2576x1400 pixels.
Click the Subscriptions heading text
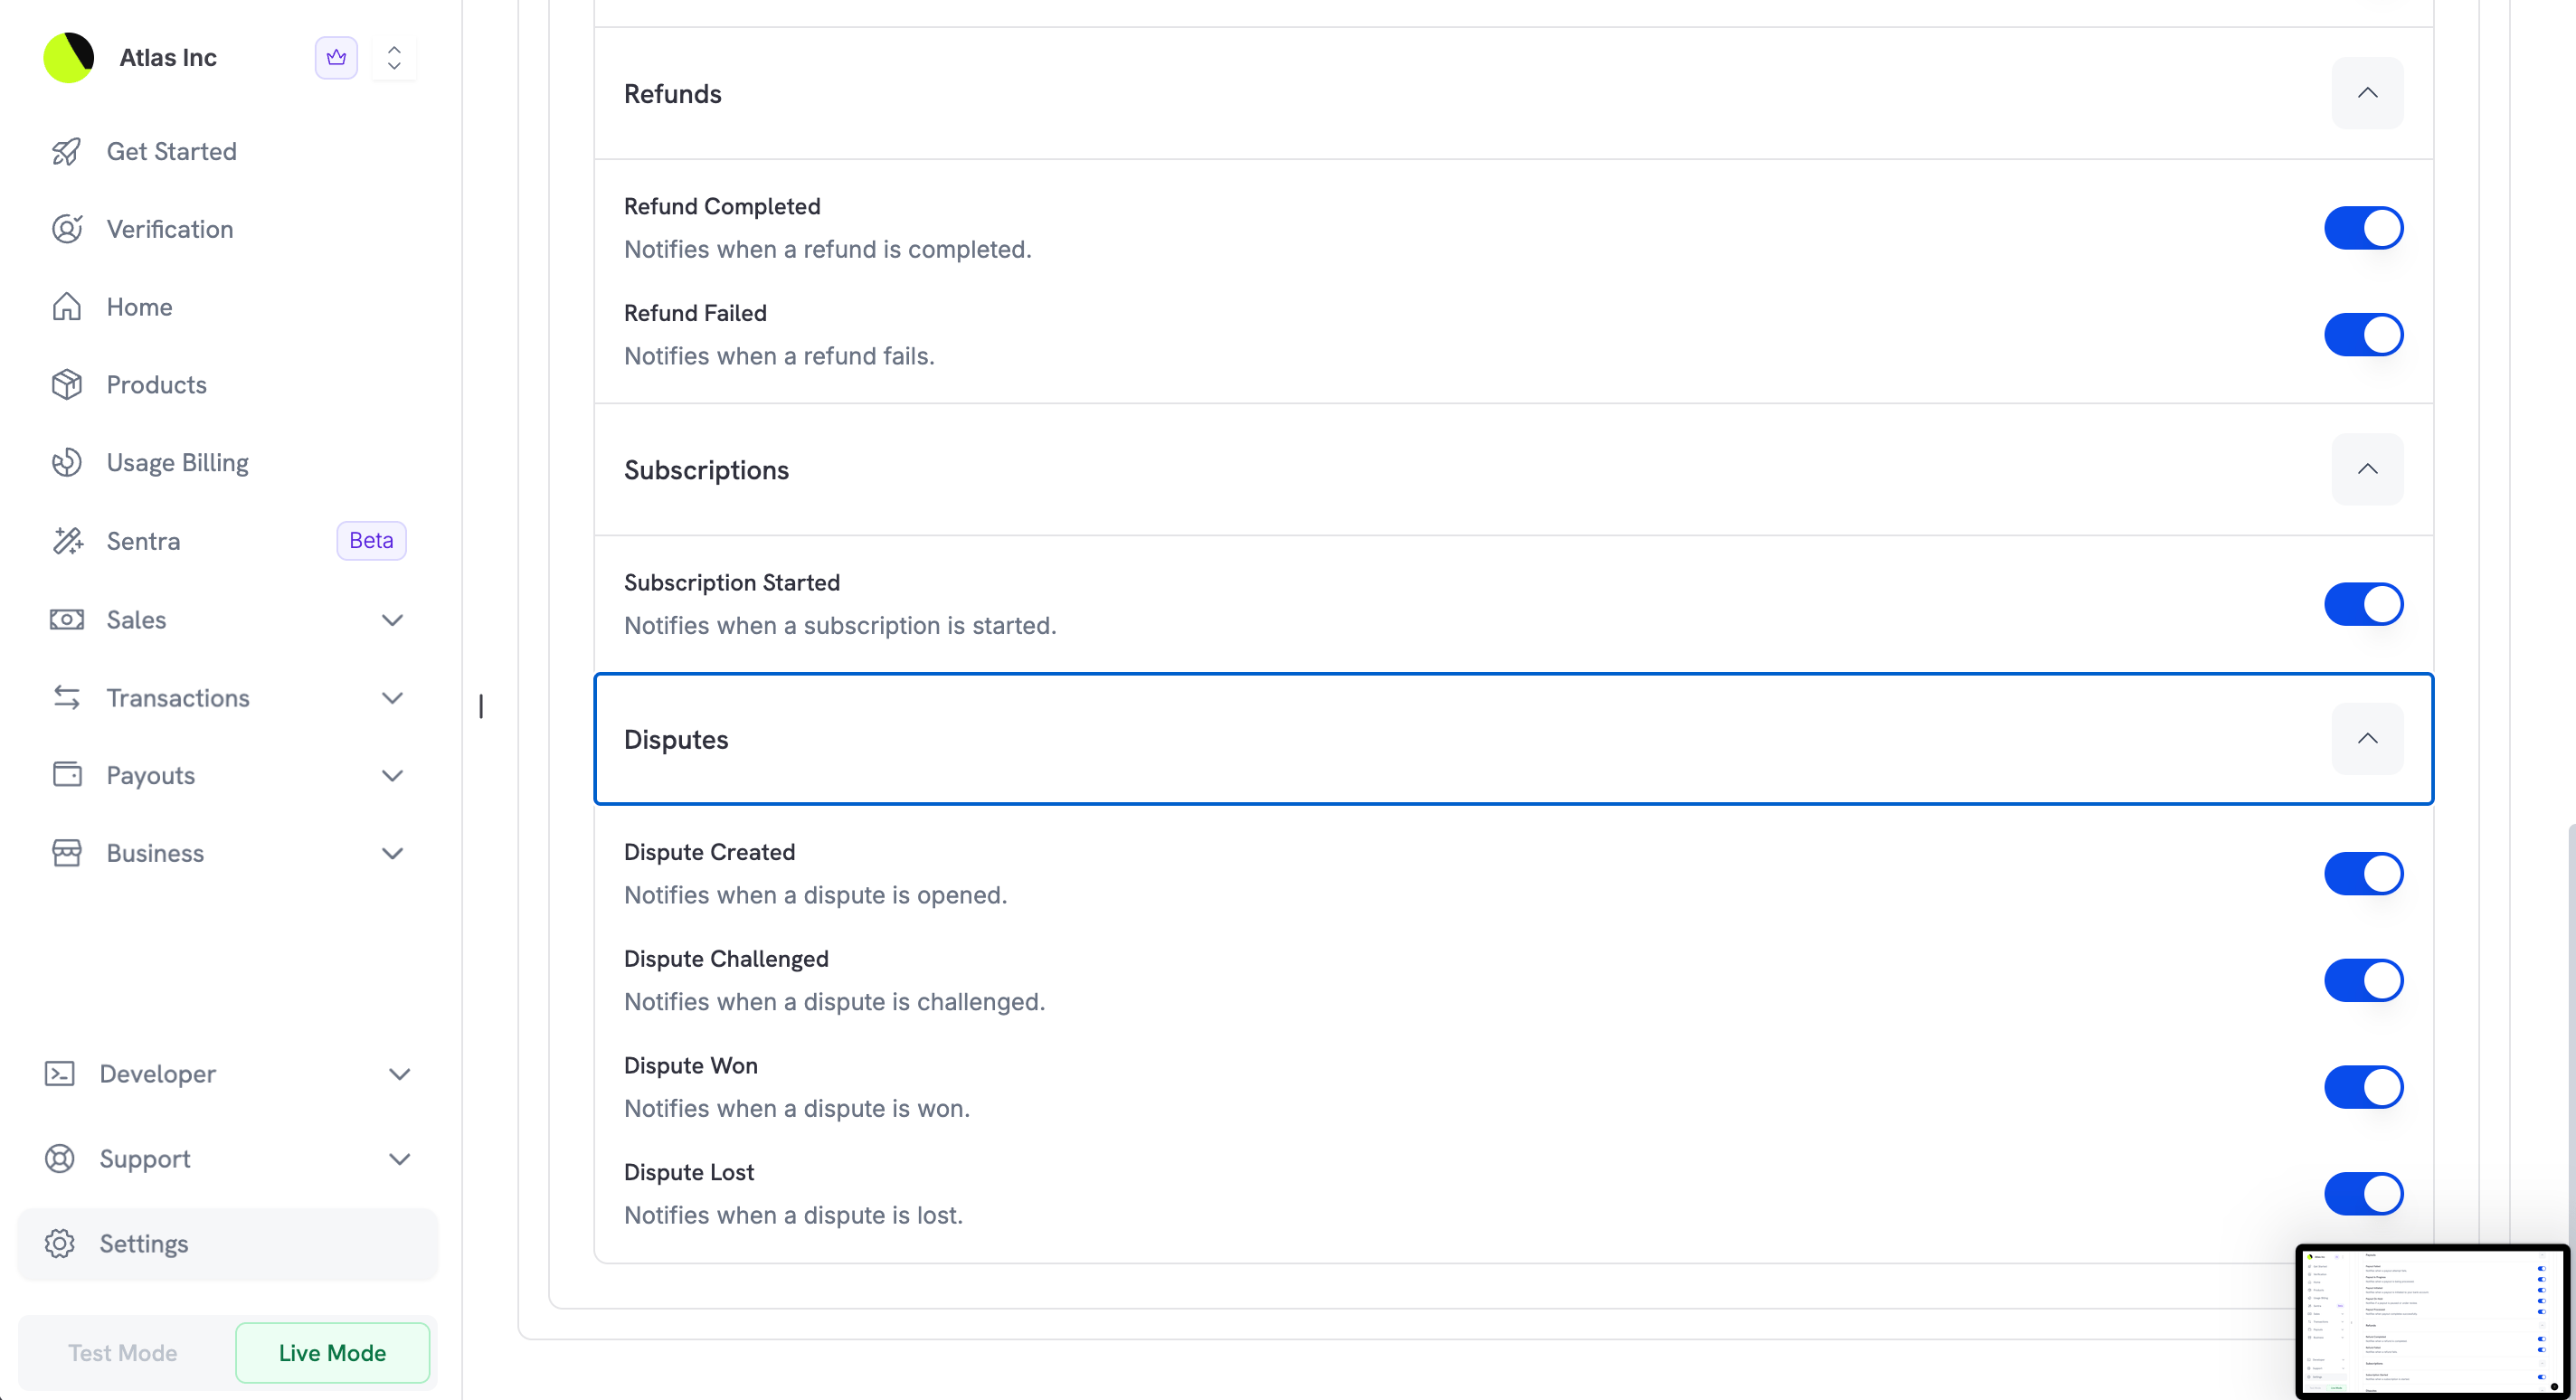click(707, 470)
